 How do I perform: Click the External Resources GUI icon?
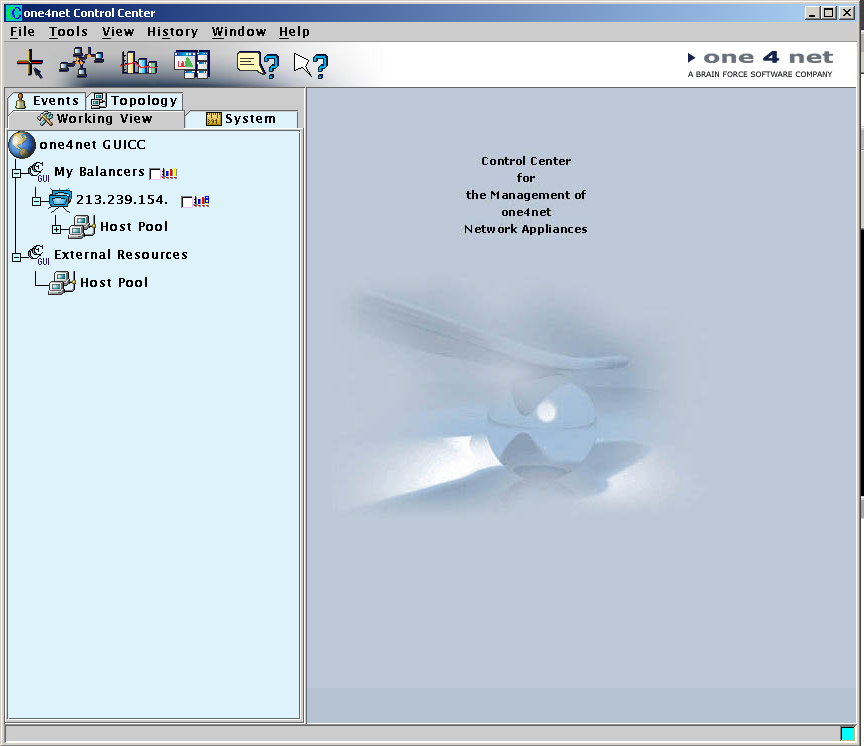[39, 255]
